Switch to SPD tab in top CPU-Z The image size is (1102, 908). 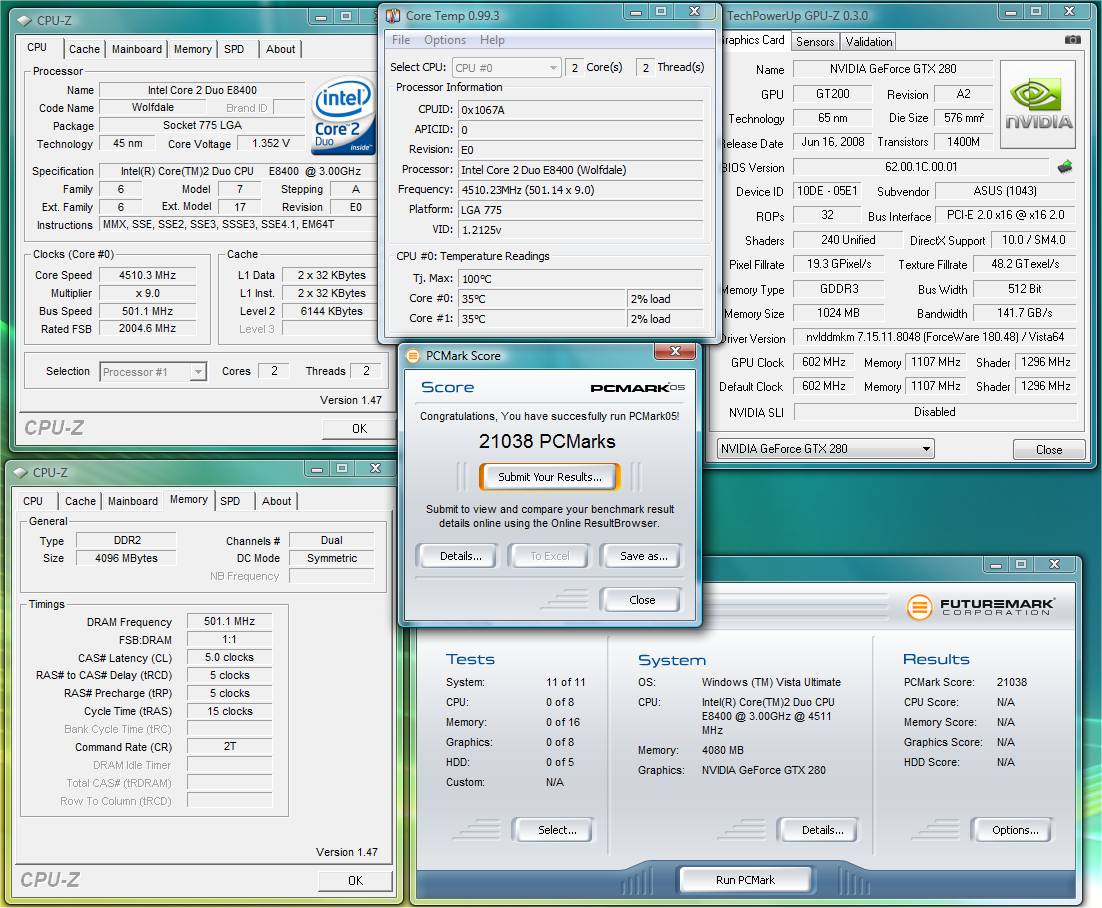(234, 49)
